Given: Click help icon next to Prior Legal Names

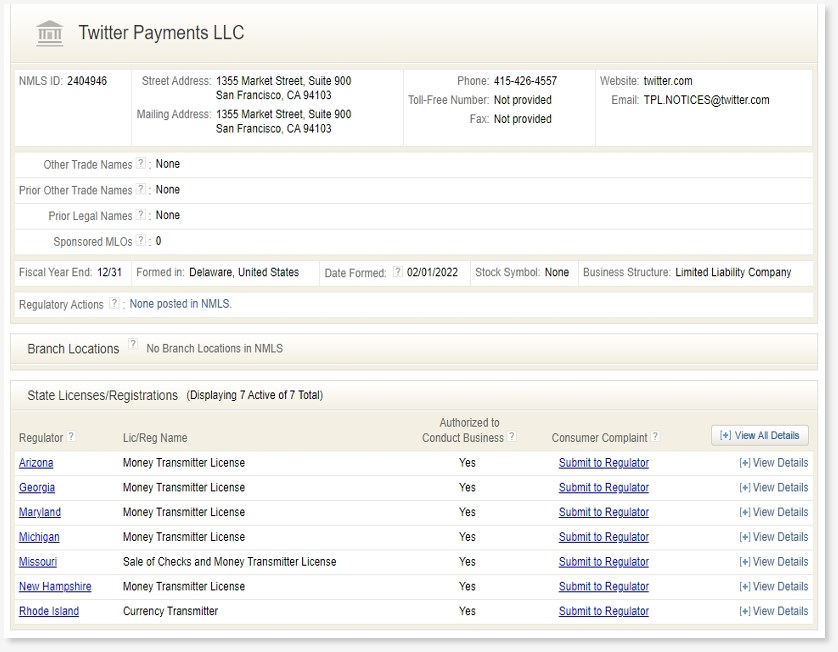Looking at the screenshot, I should click(x=141, y=215).
